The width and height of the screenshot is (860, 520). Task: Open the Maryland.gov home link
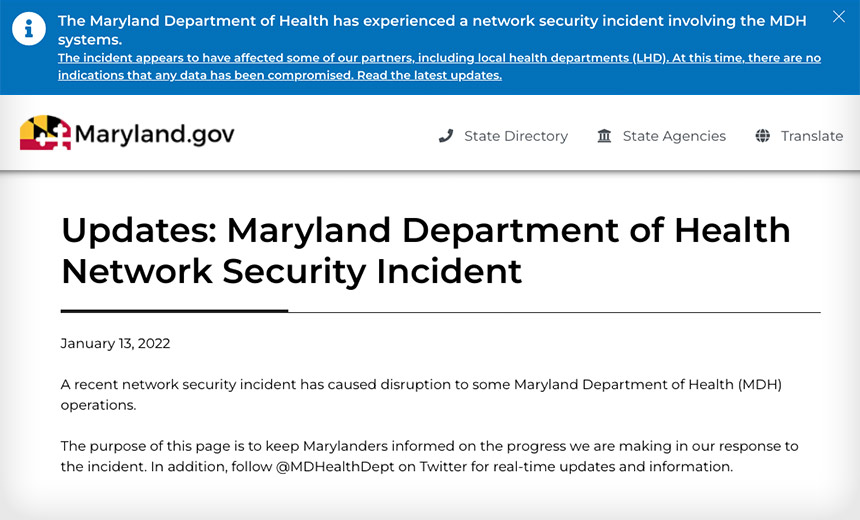tap(127, 133)
